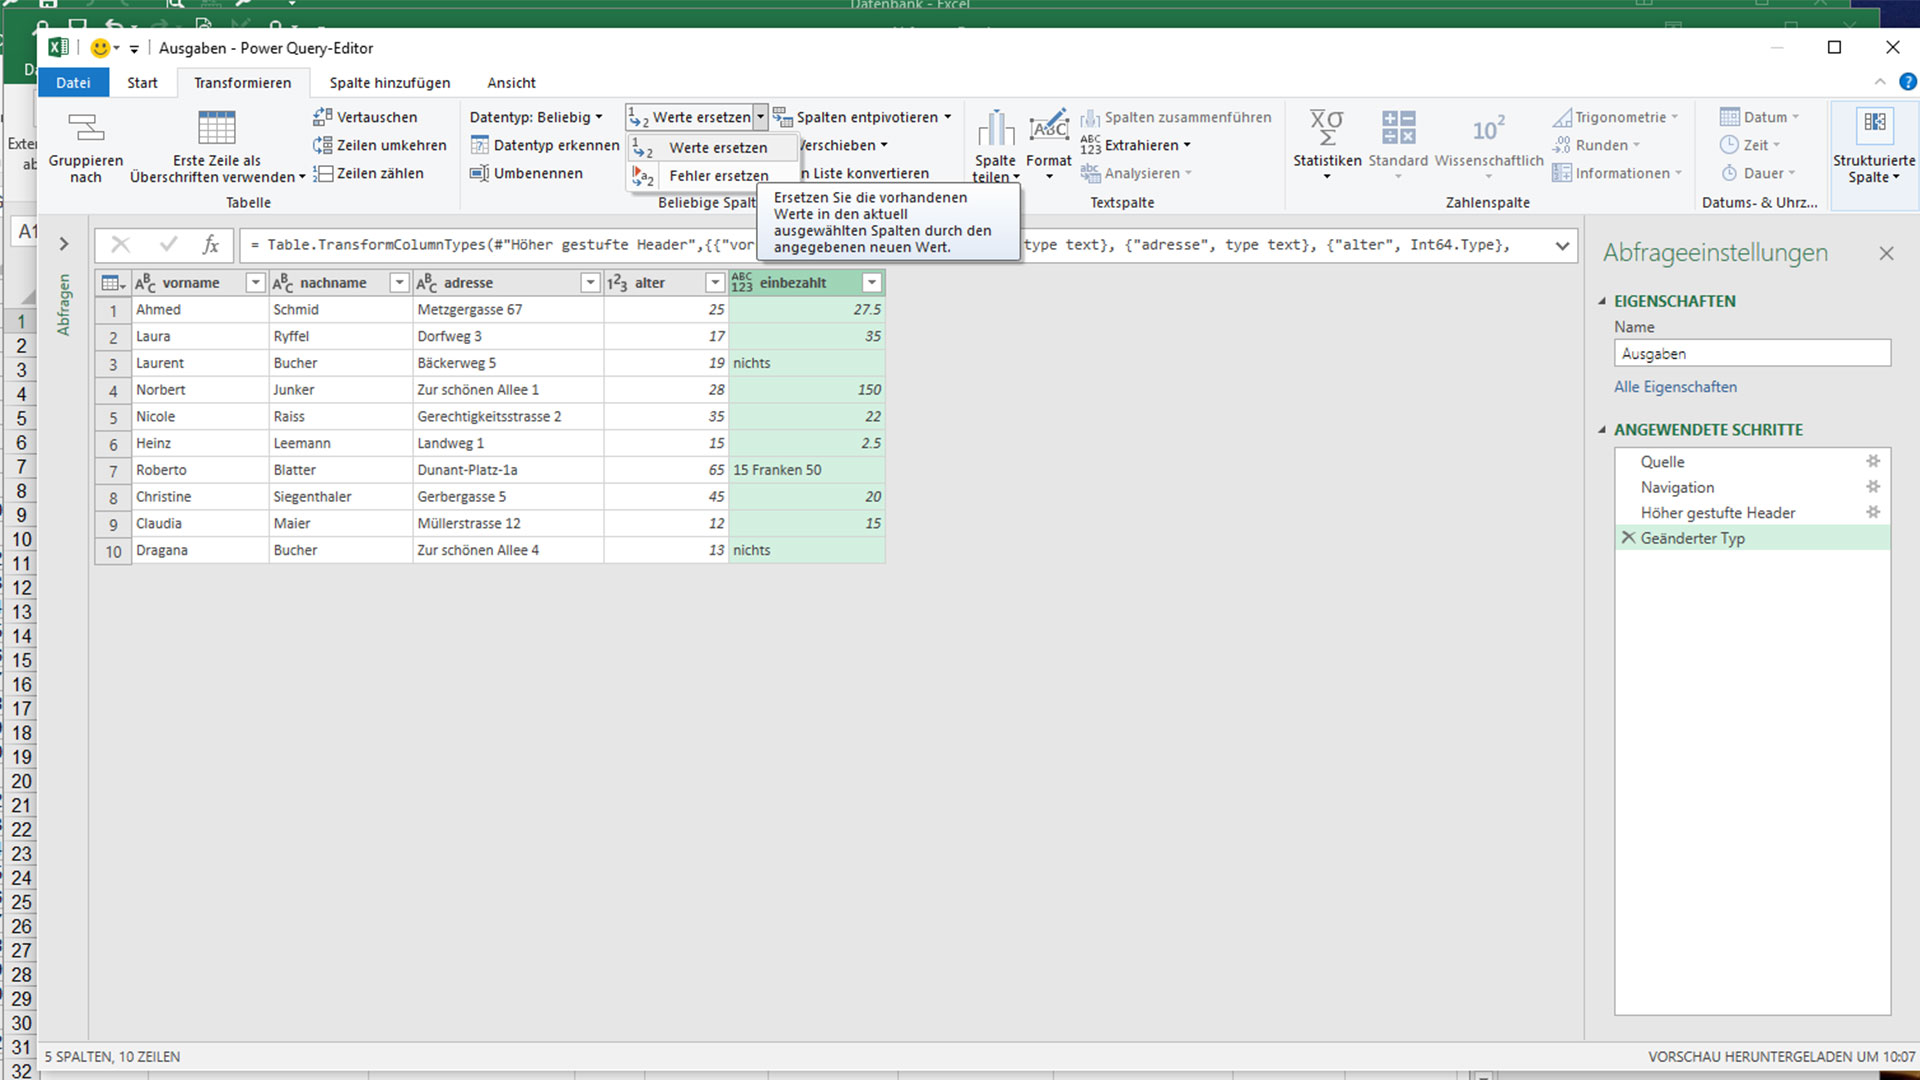Switch to the Ansicht tab

511,82
